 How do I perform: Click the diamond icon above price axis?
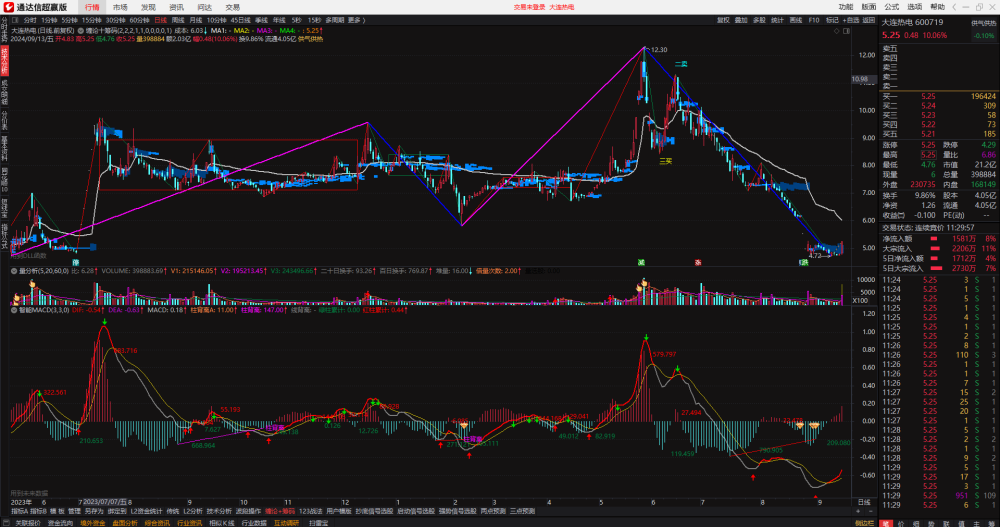pyautogui.click(x=836, y=31)
